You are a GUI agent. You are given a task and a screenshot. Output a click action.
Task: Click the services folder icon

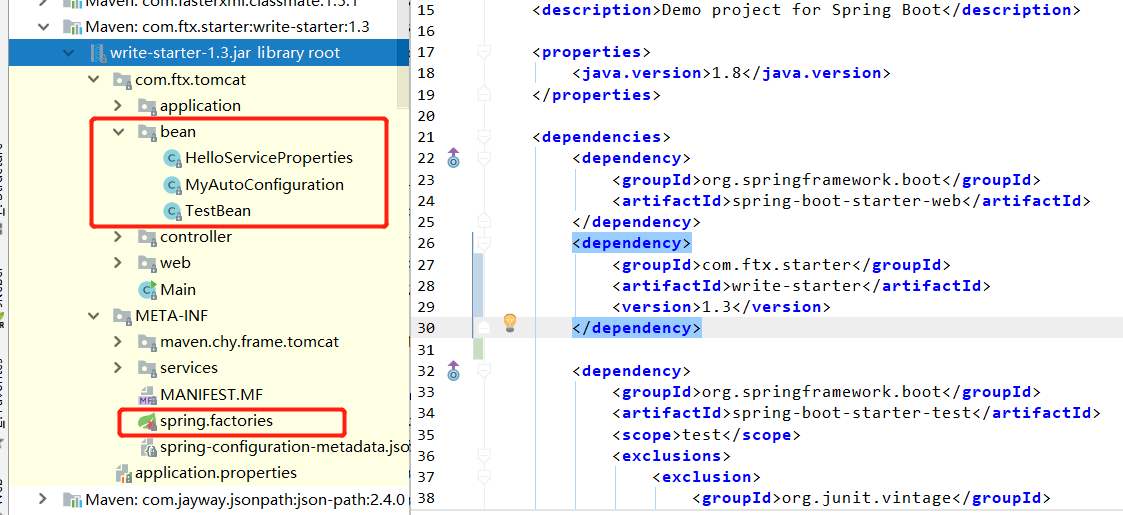tap(148, 368)
